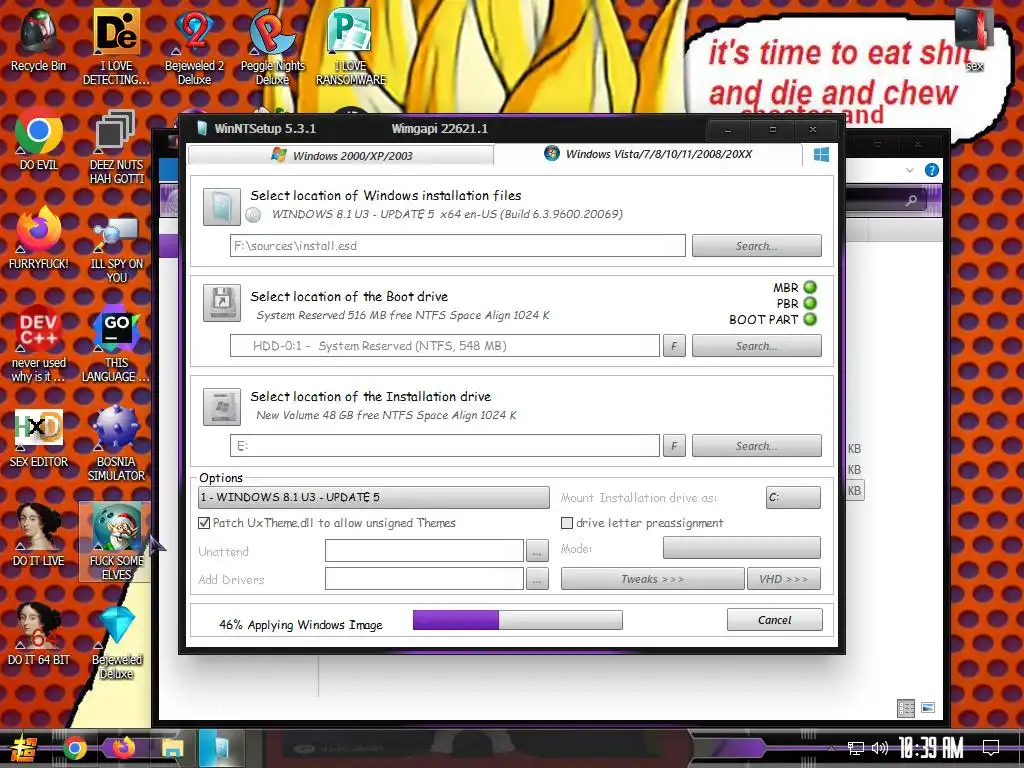The width and height of the screenshot is (1024, 768).
Task: Click the F format button beside the Installation drive
Action: (674, 446)
